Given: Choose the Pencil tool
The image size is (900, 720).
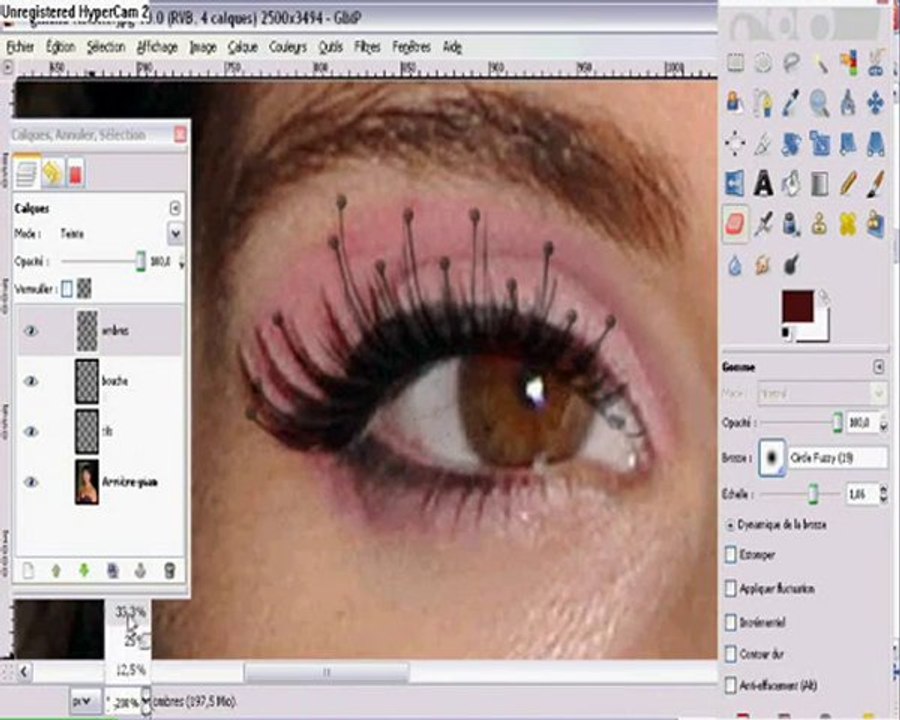Looking at the screenshot, I should pyautogui.click(x=848, y=184).
